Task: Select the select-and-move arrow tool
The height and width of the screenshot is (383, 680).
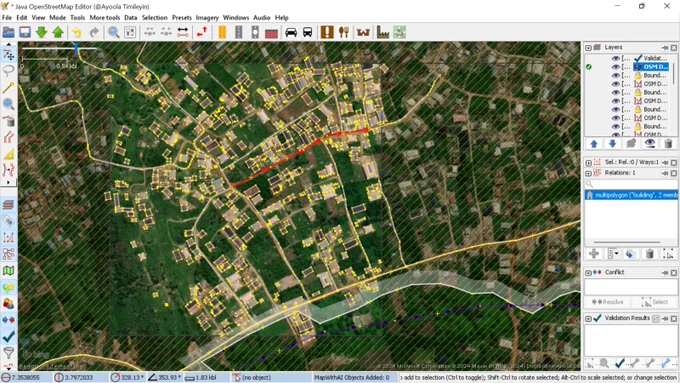Action: pyautogui.click(x=8, y=54)
